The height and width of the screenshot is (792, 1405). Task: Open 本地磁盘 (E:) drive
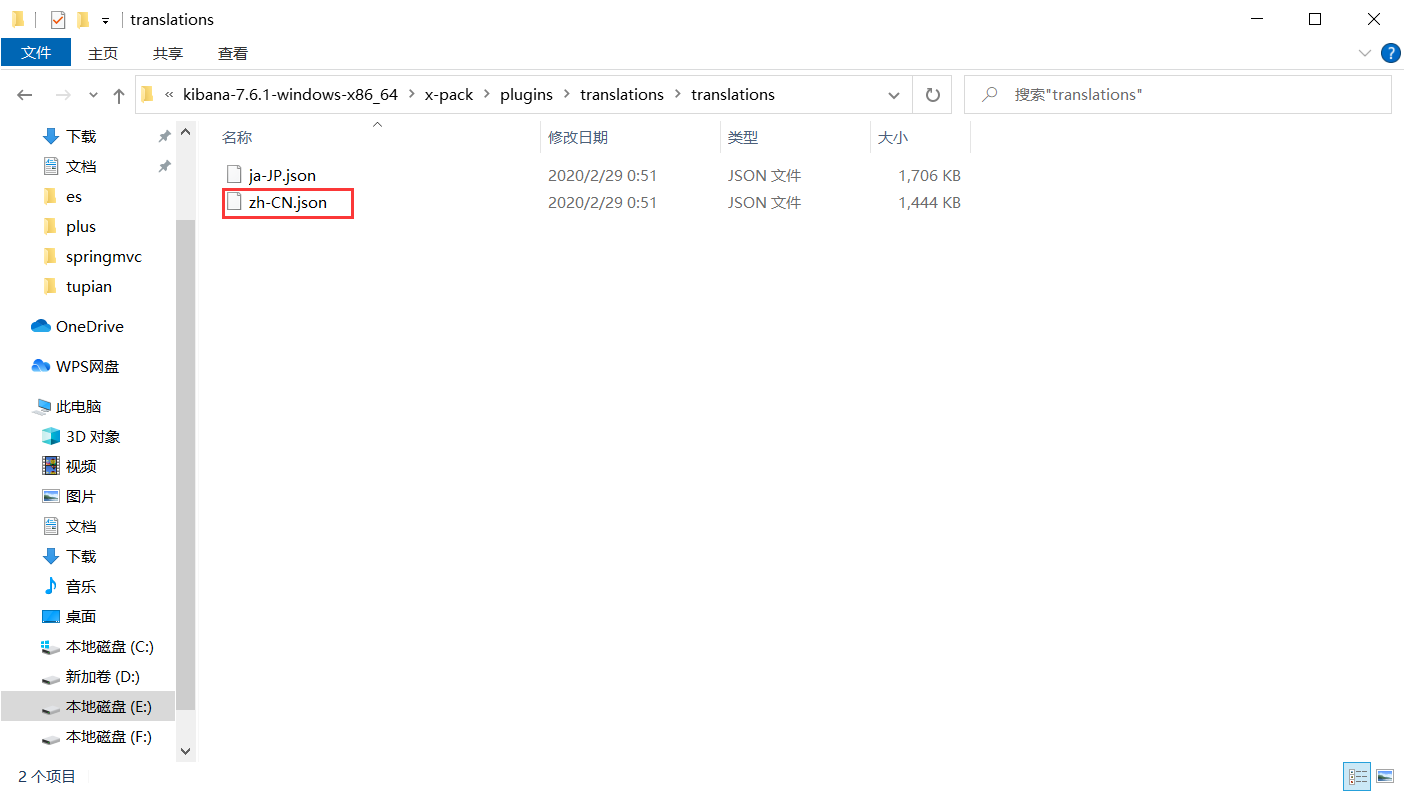tap(109, 706)
